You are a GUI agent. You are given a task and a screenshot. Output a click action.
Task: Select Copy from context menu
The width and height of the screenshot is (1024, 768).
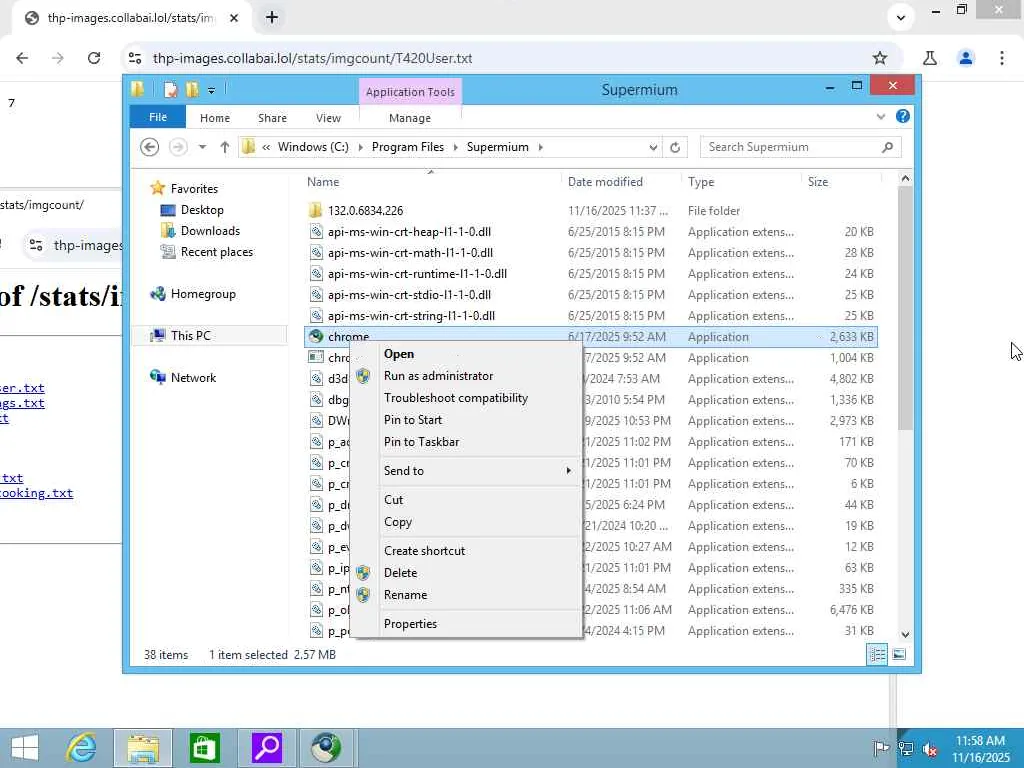tap(398, 522)
